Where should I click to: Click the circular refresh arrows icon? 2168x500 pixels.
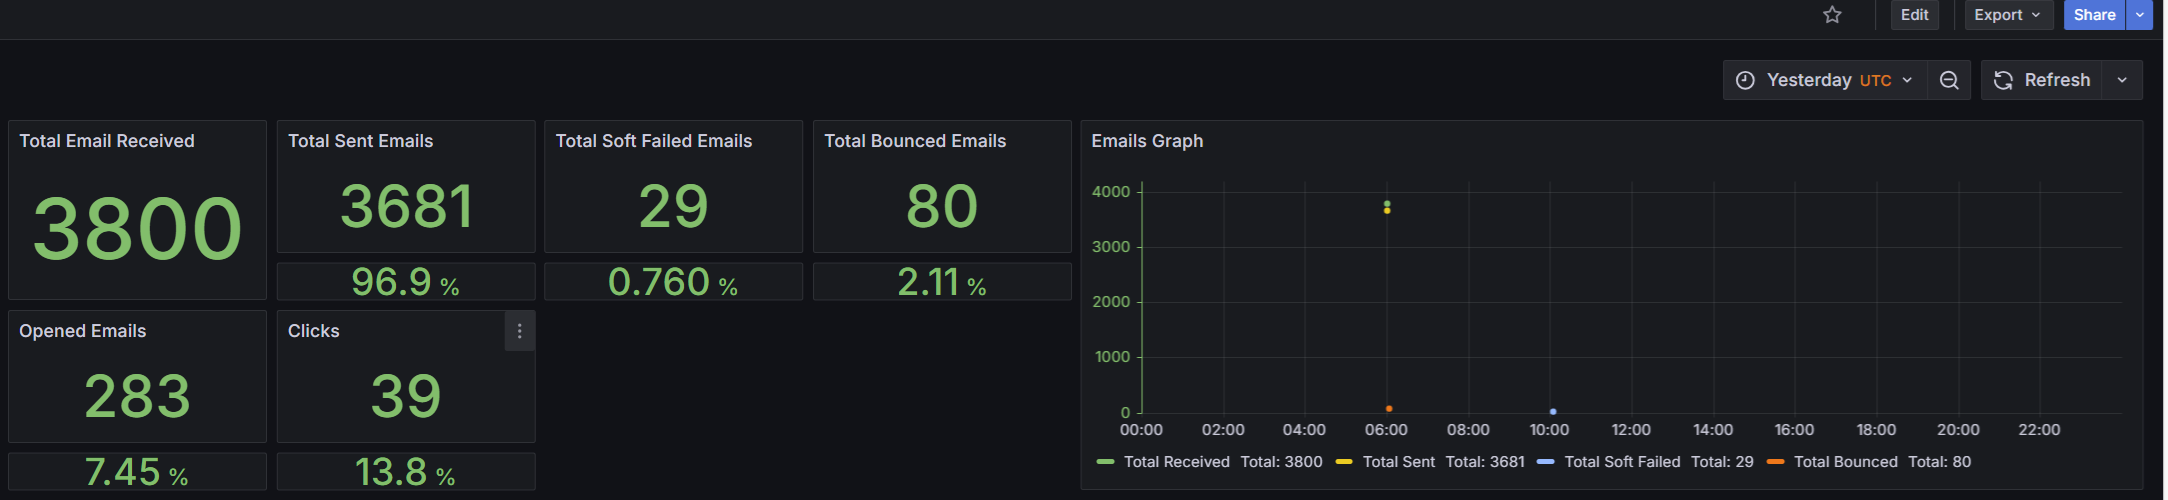[x=2003, y=80]
